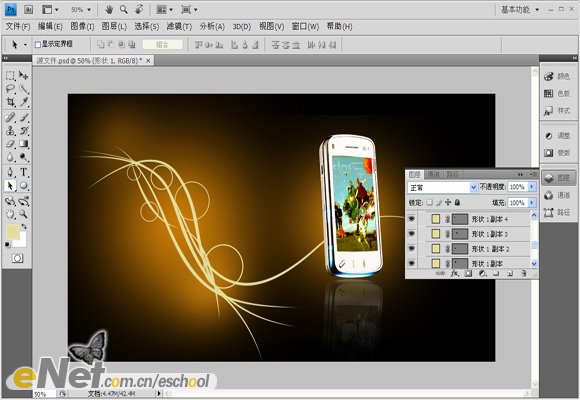The height and width of the screenshot is (400, 580).
Task: Select the Ellipse shape tool
Action: click(24, 185)
